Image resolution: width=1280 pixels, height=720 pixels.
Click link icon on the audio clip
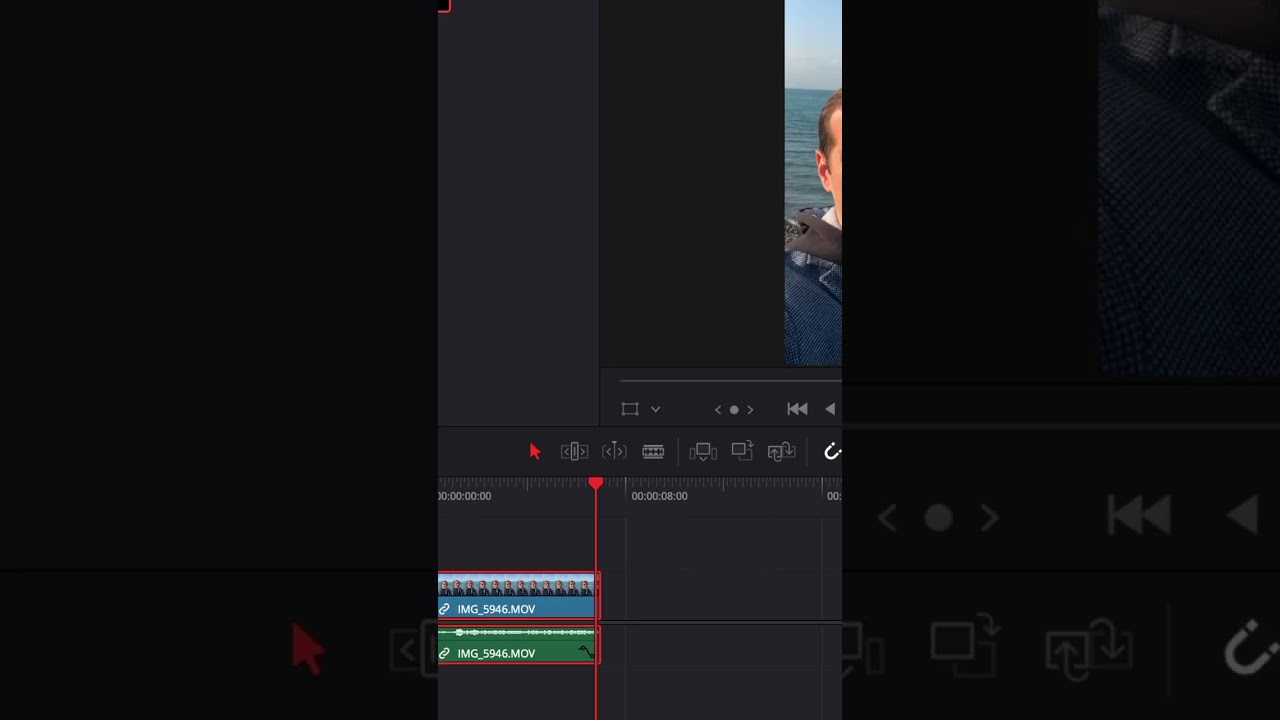point(445,653)
